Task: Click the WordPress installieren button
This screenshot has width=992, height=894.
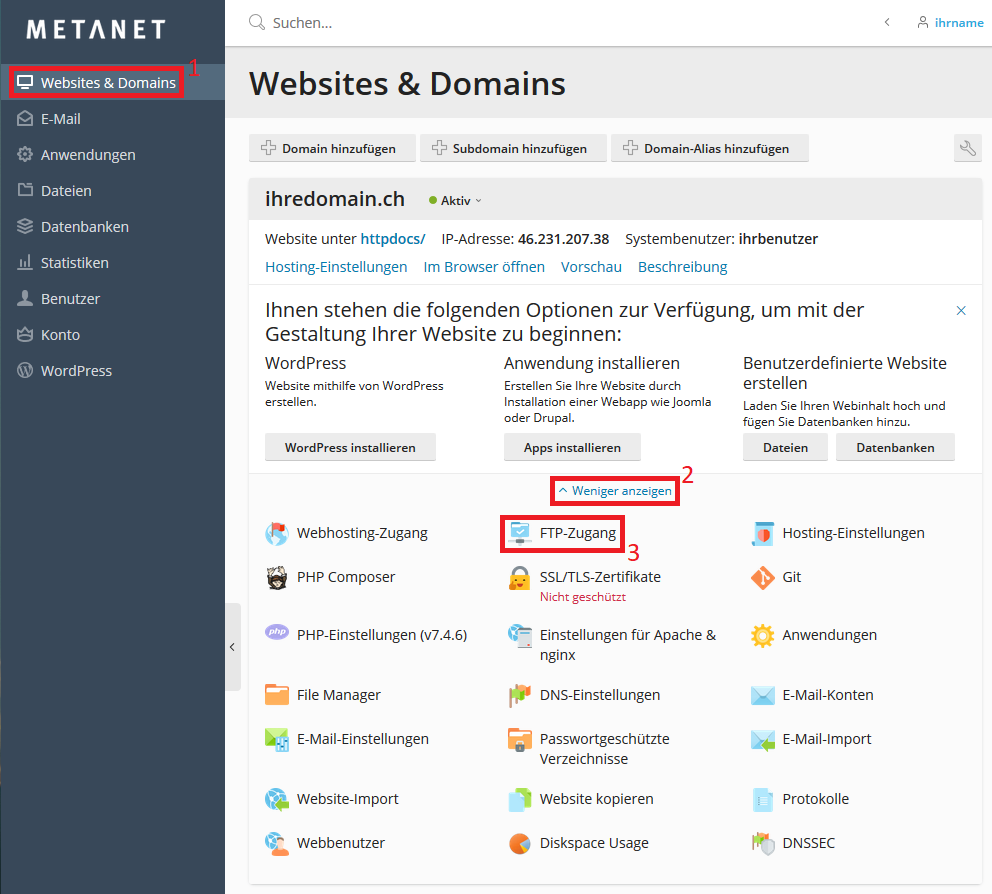Action: (350, 448)
